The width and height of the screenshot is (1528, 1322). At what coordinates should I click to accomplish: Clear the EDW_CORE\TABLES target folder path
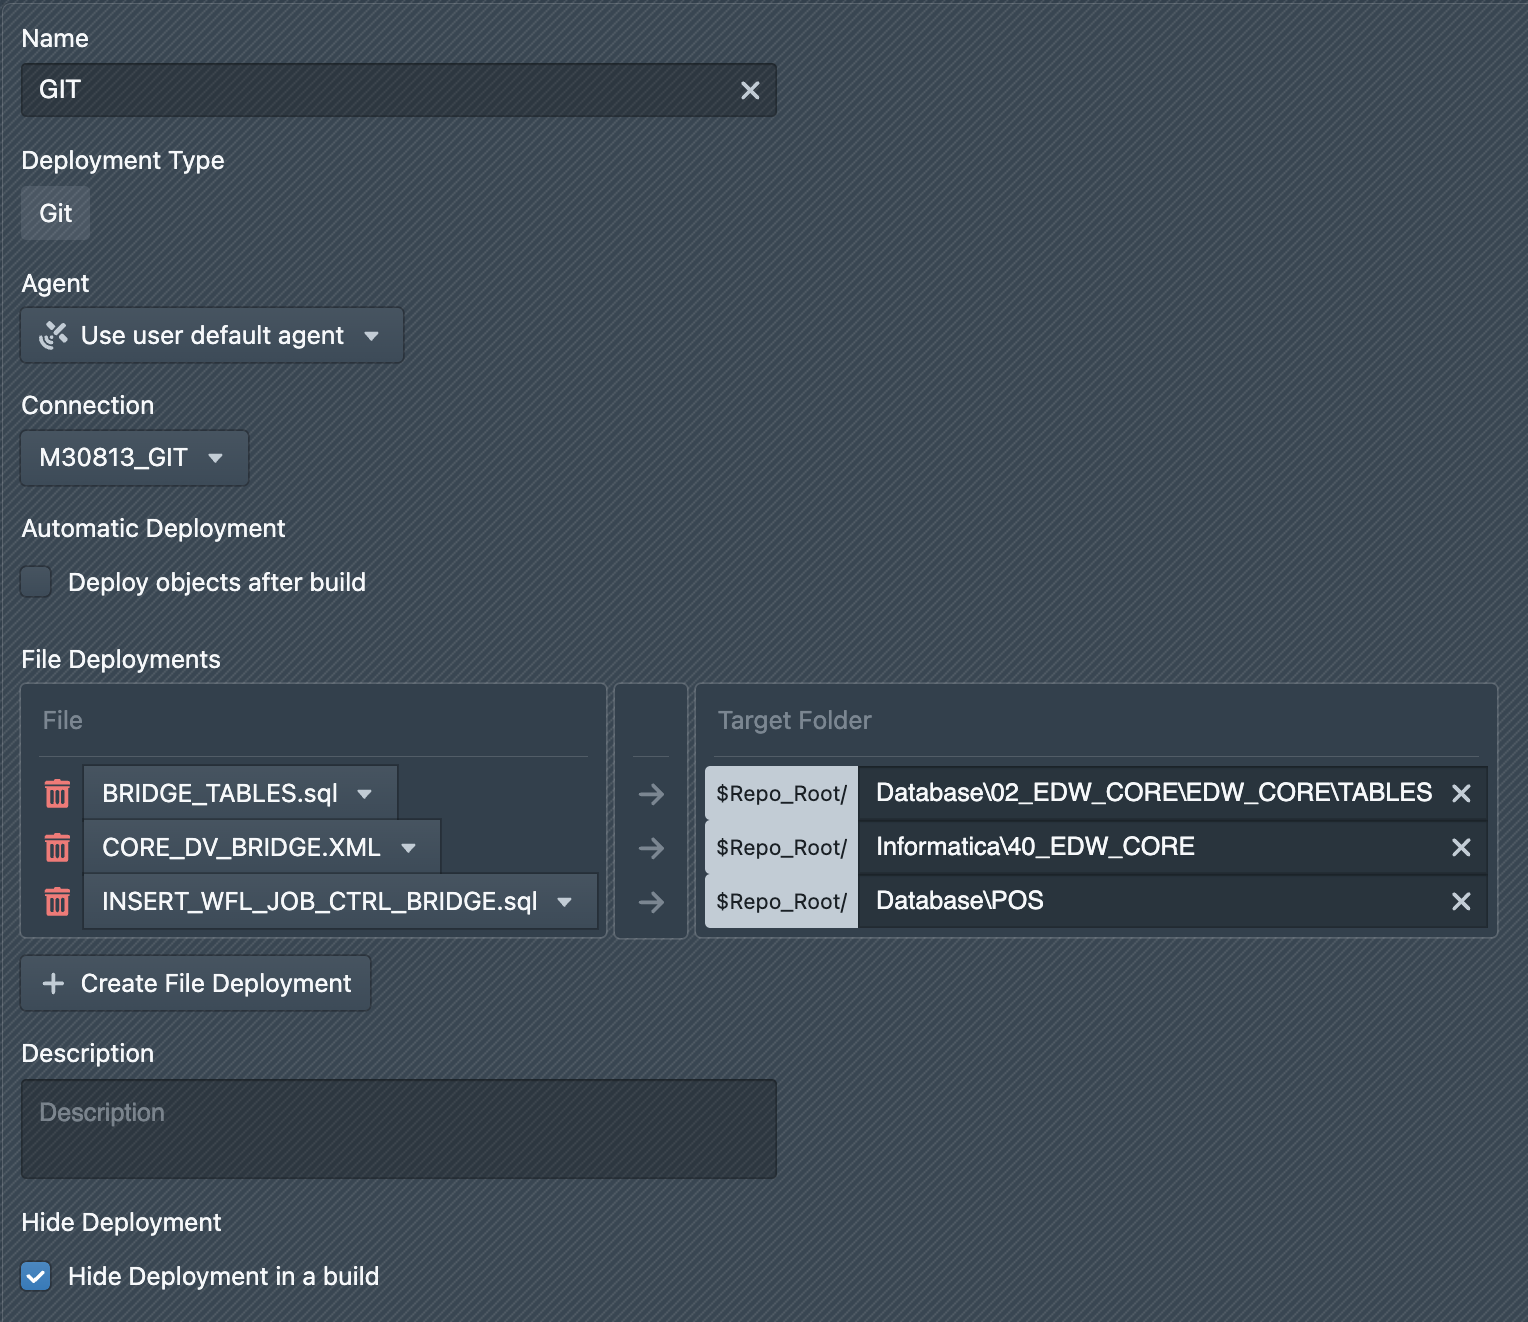pos(1461,794)
